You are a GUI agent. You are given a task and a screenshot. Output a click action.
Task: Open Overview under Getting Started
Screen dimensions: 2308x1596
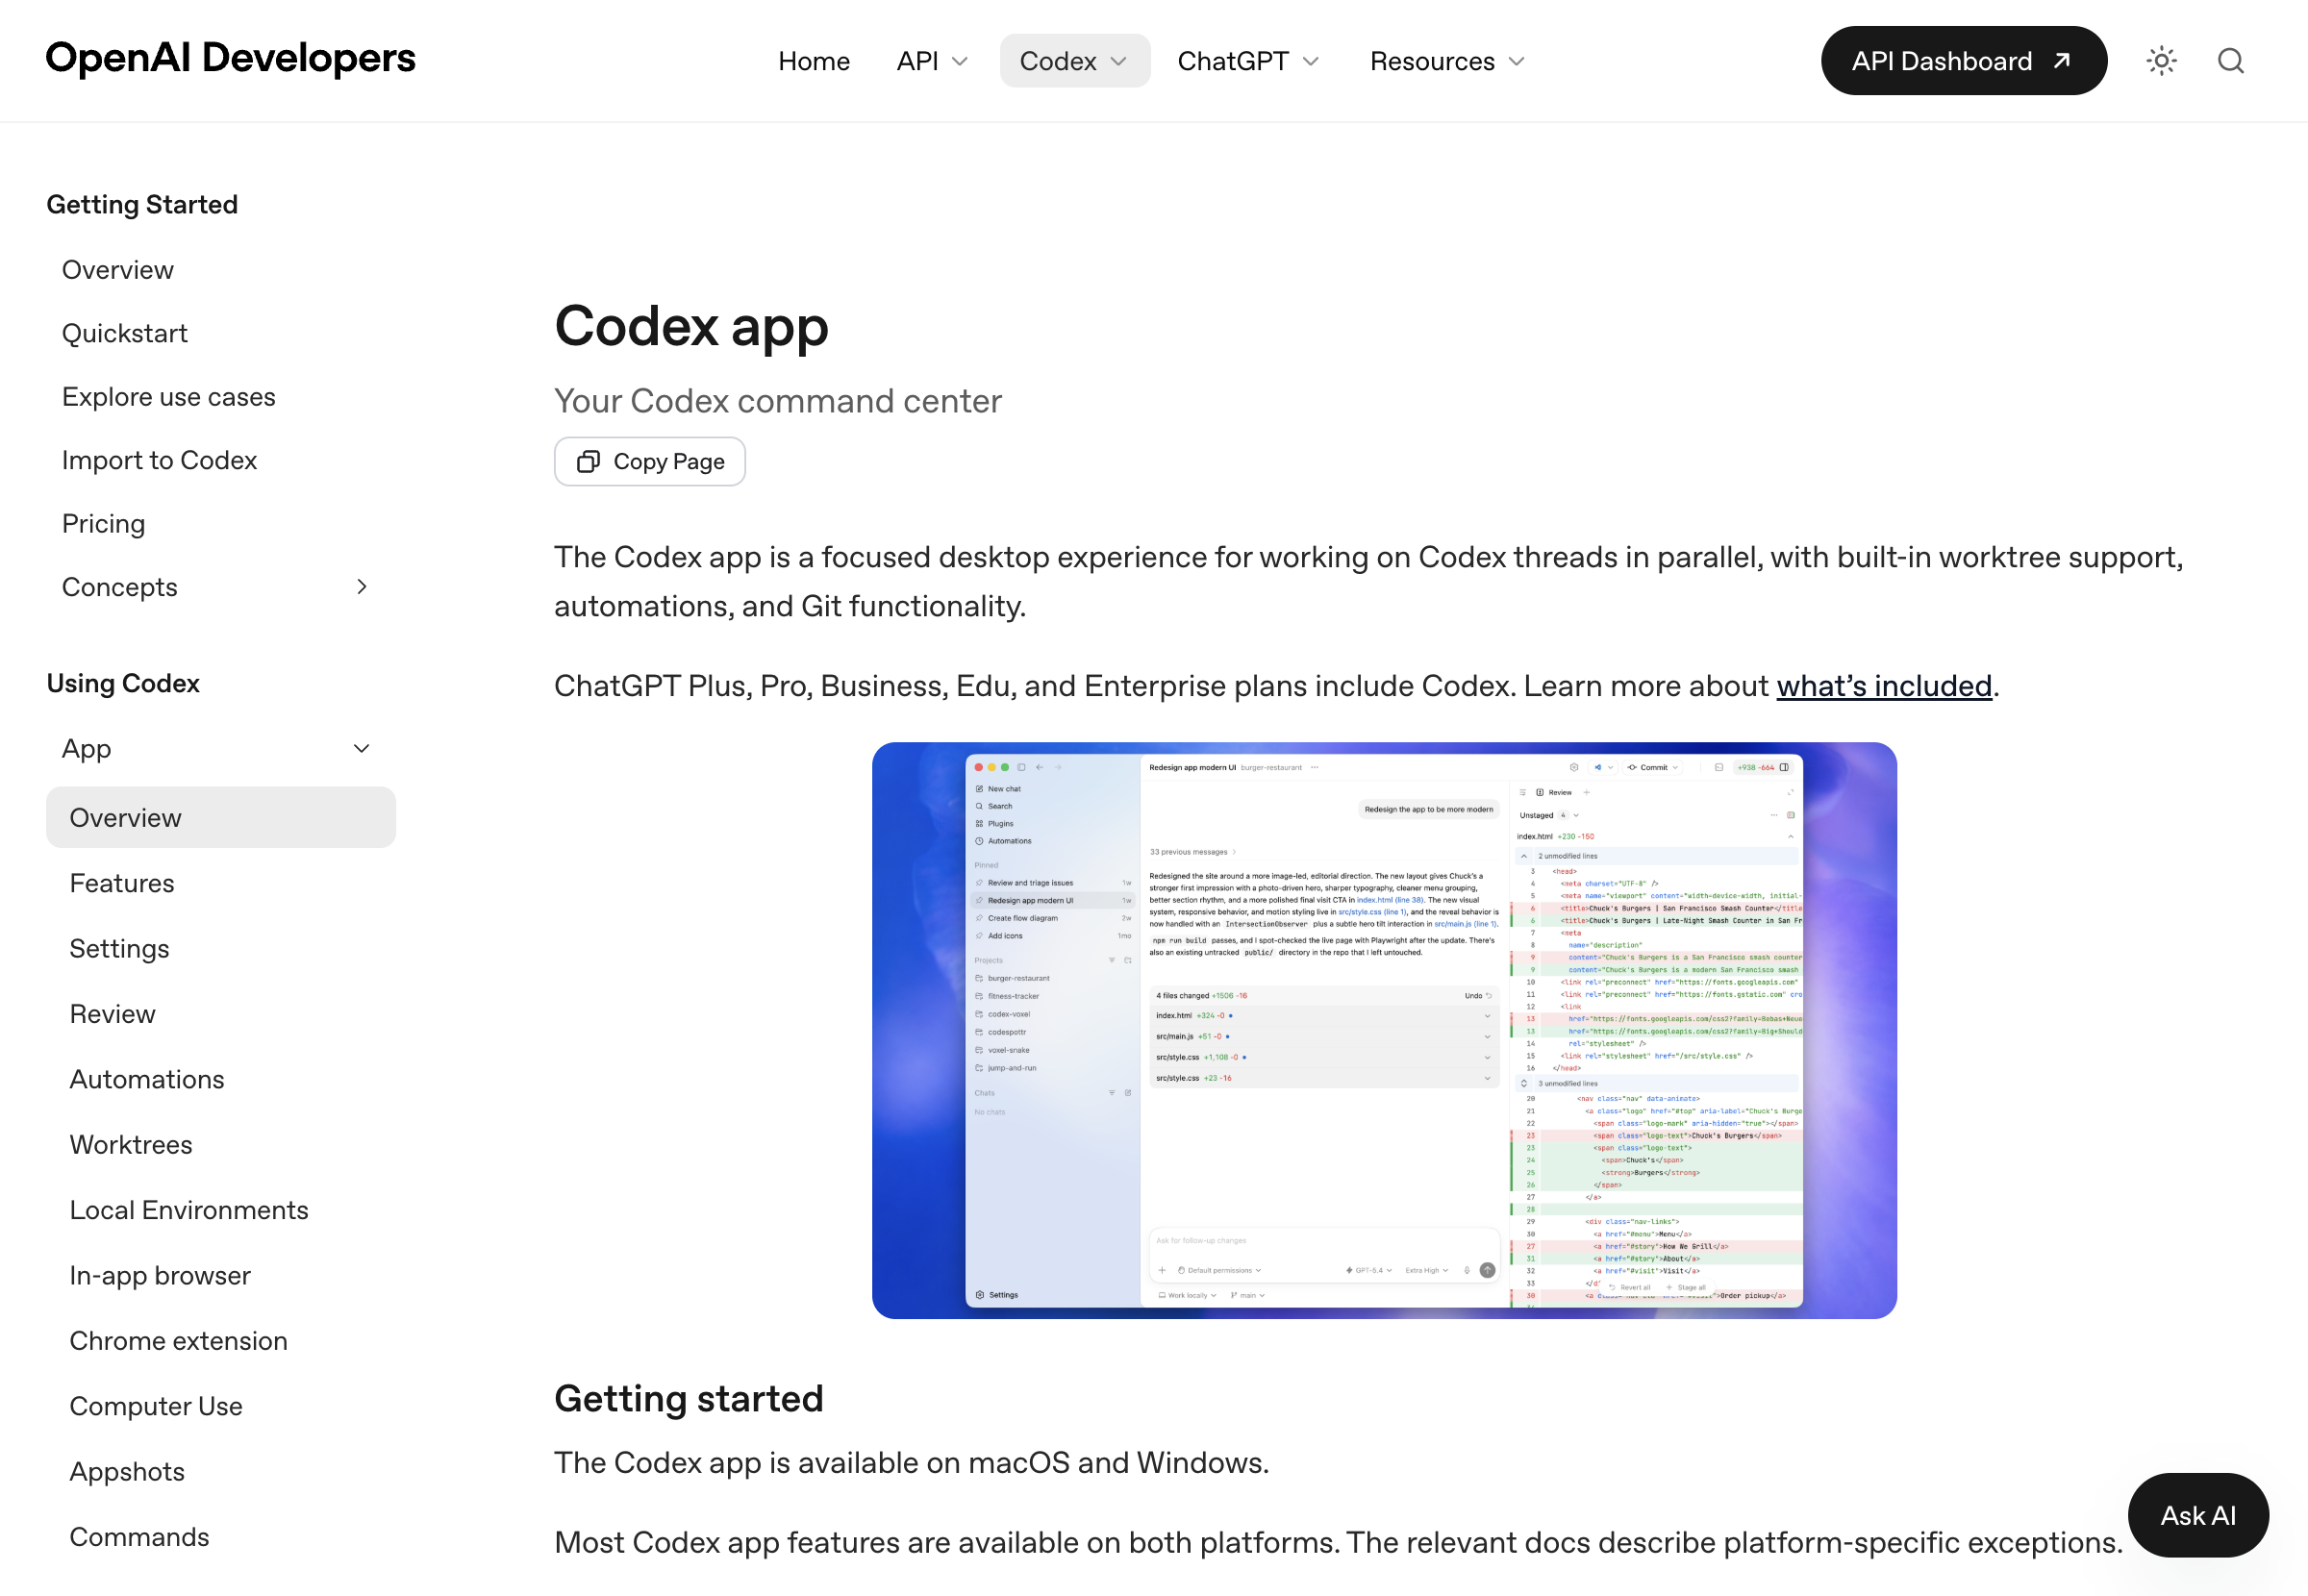[118, 270]
